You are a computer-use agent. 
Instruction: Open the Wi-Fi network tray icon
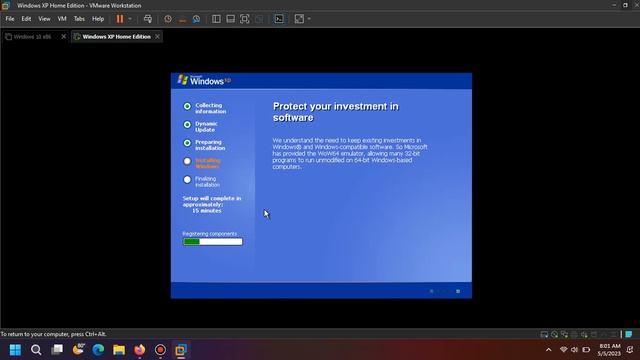pos(564,350)
